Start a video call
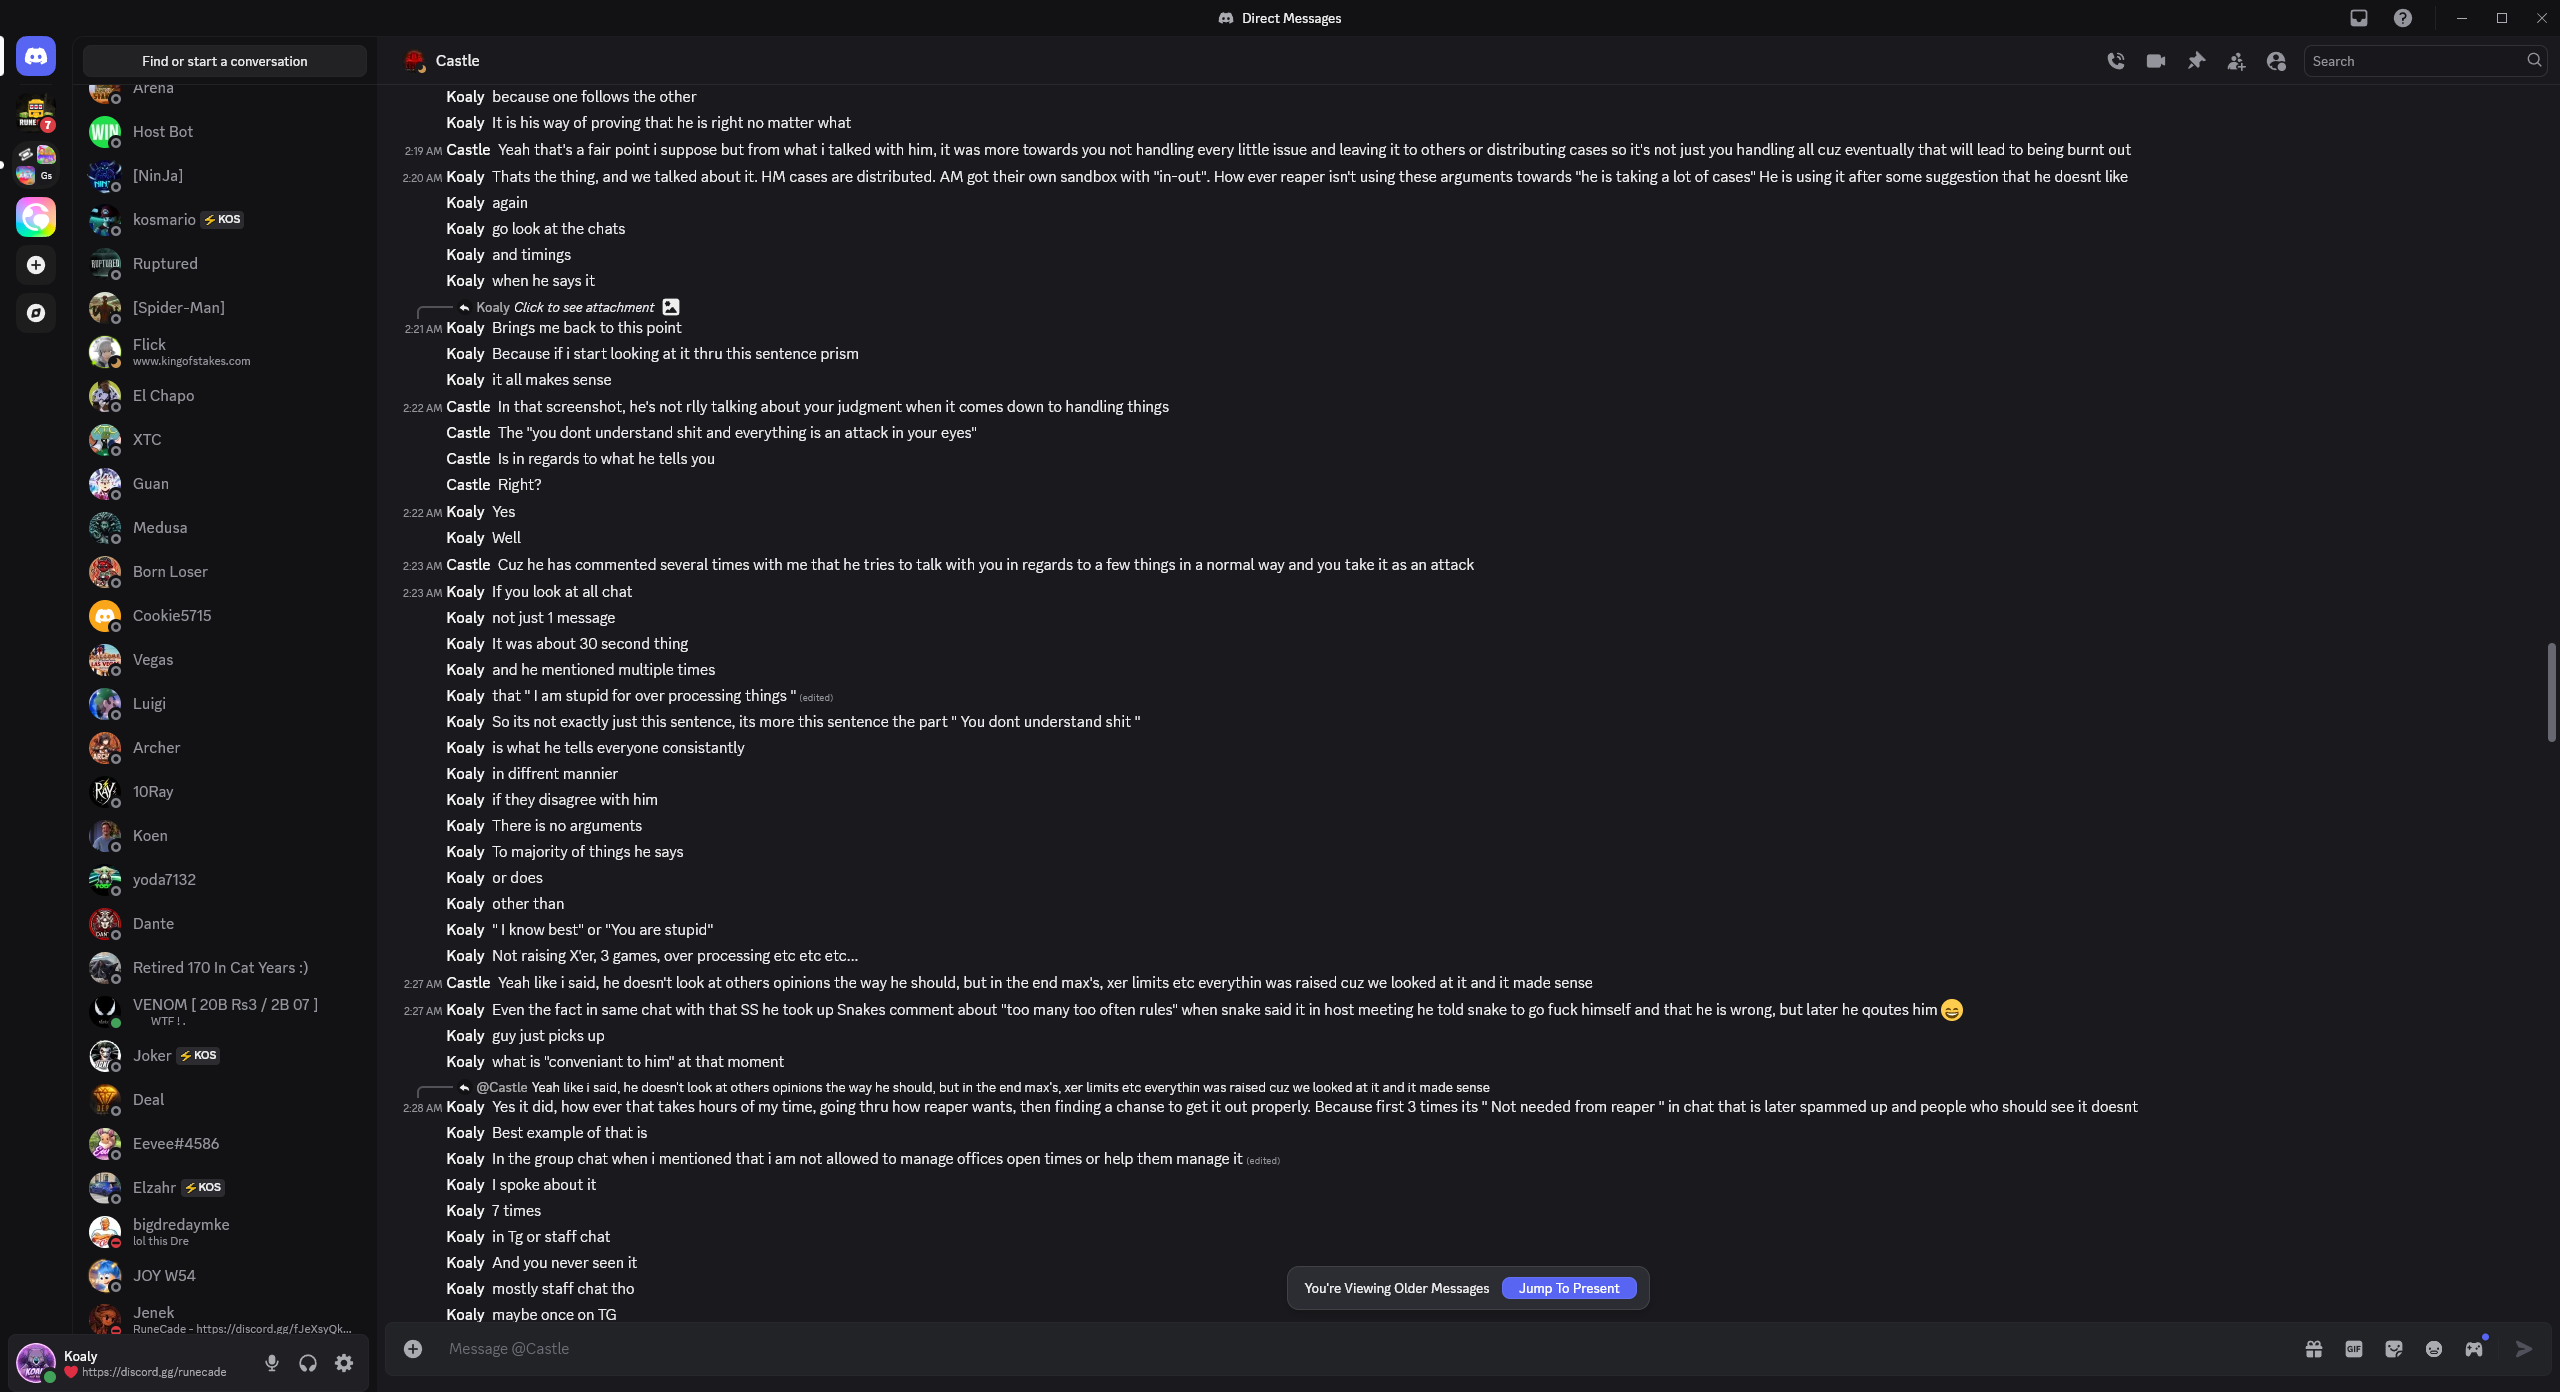 [x=2155, y=61]
